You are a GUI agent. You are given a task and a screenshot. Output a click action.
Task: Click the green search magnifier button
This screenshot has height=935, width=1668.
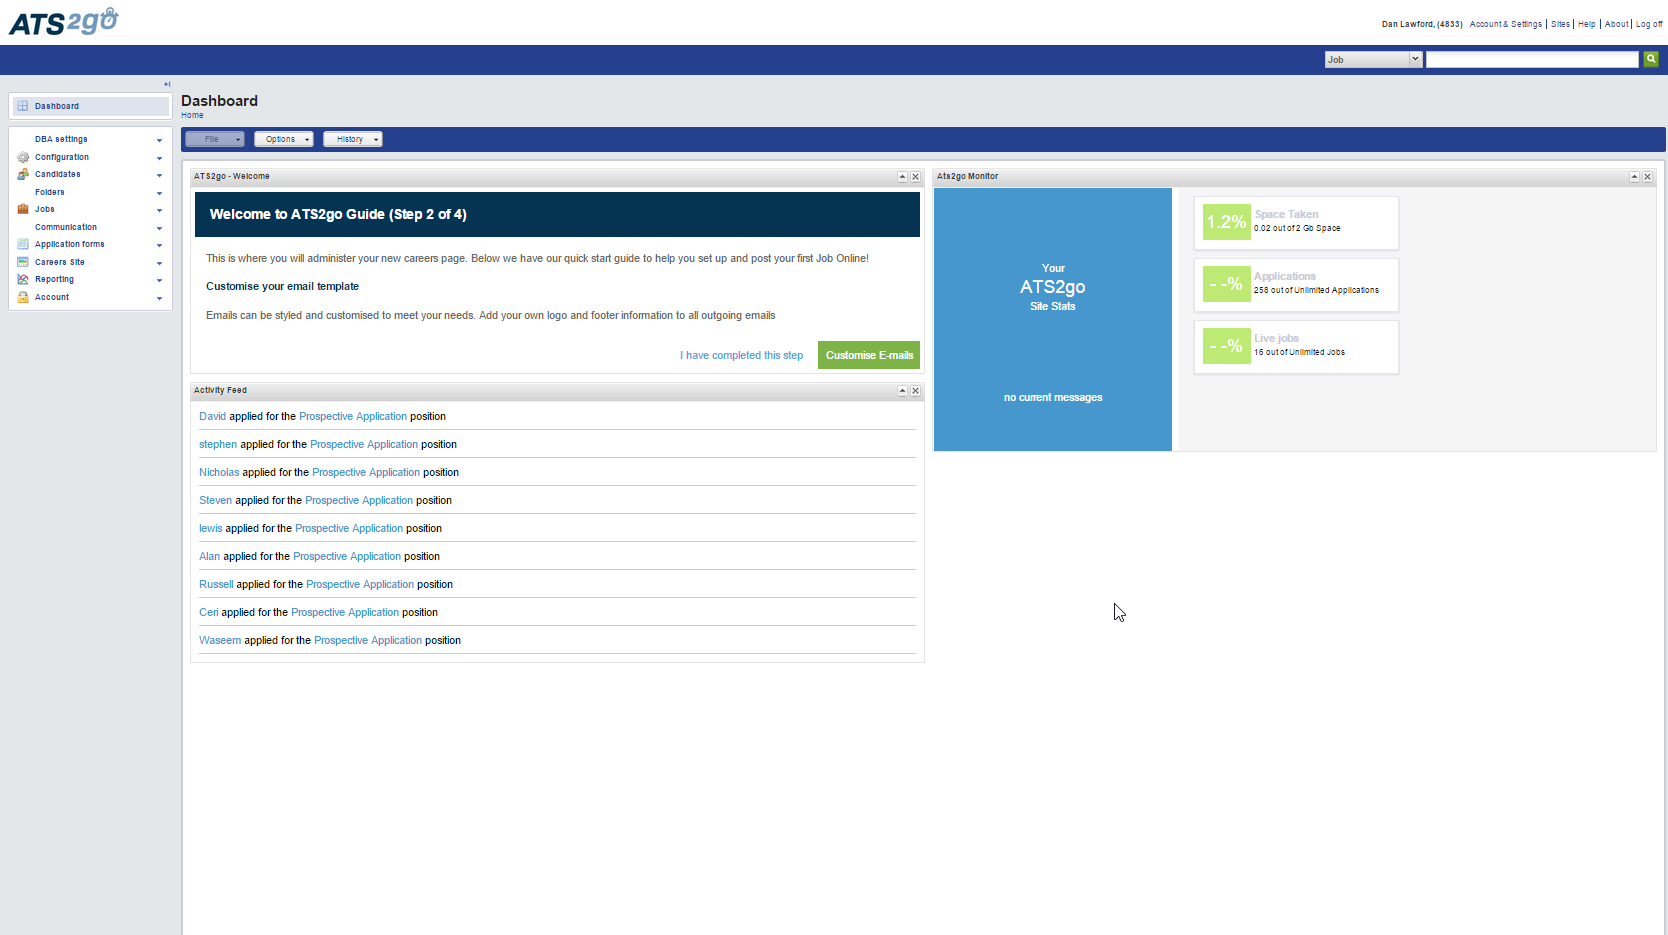click(x=1651, y=59)
